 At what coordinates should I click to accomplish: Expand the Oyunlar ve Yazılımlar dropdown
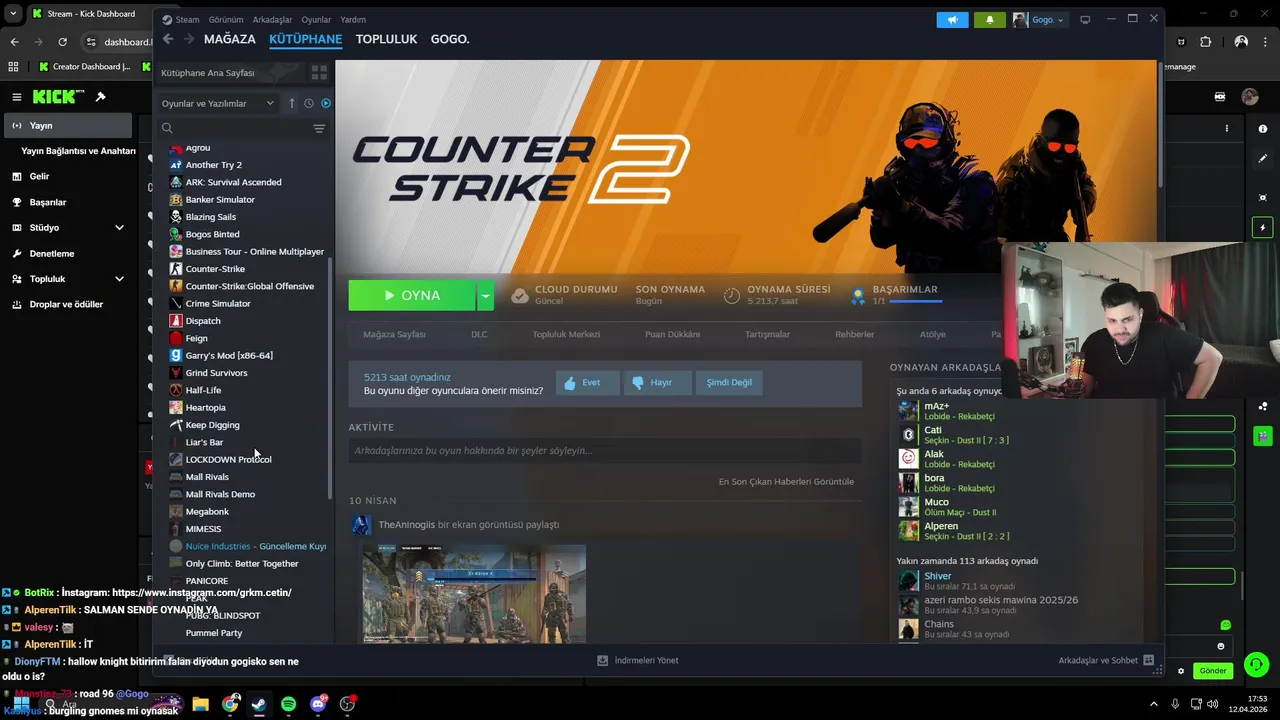(x=218, y=103)
